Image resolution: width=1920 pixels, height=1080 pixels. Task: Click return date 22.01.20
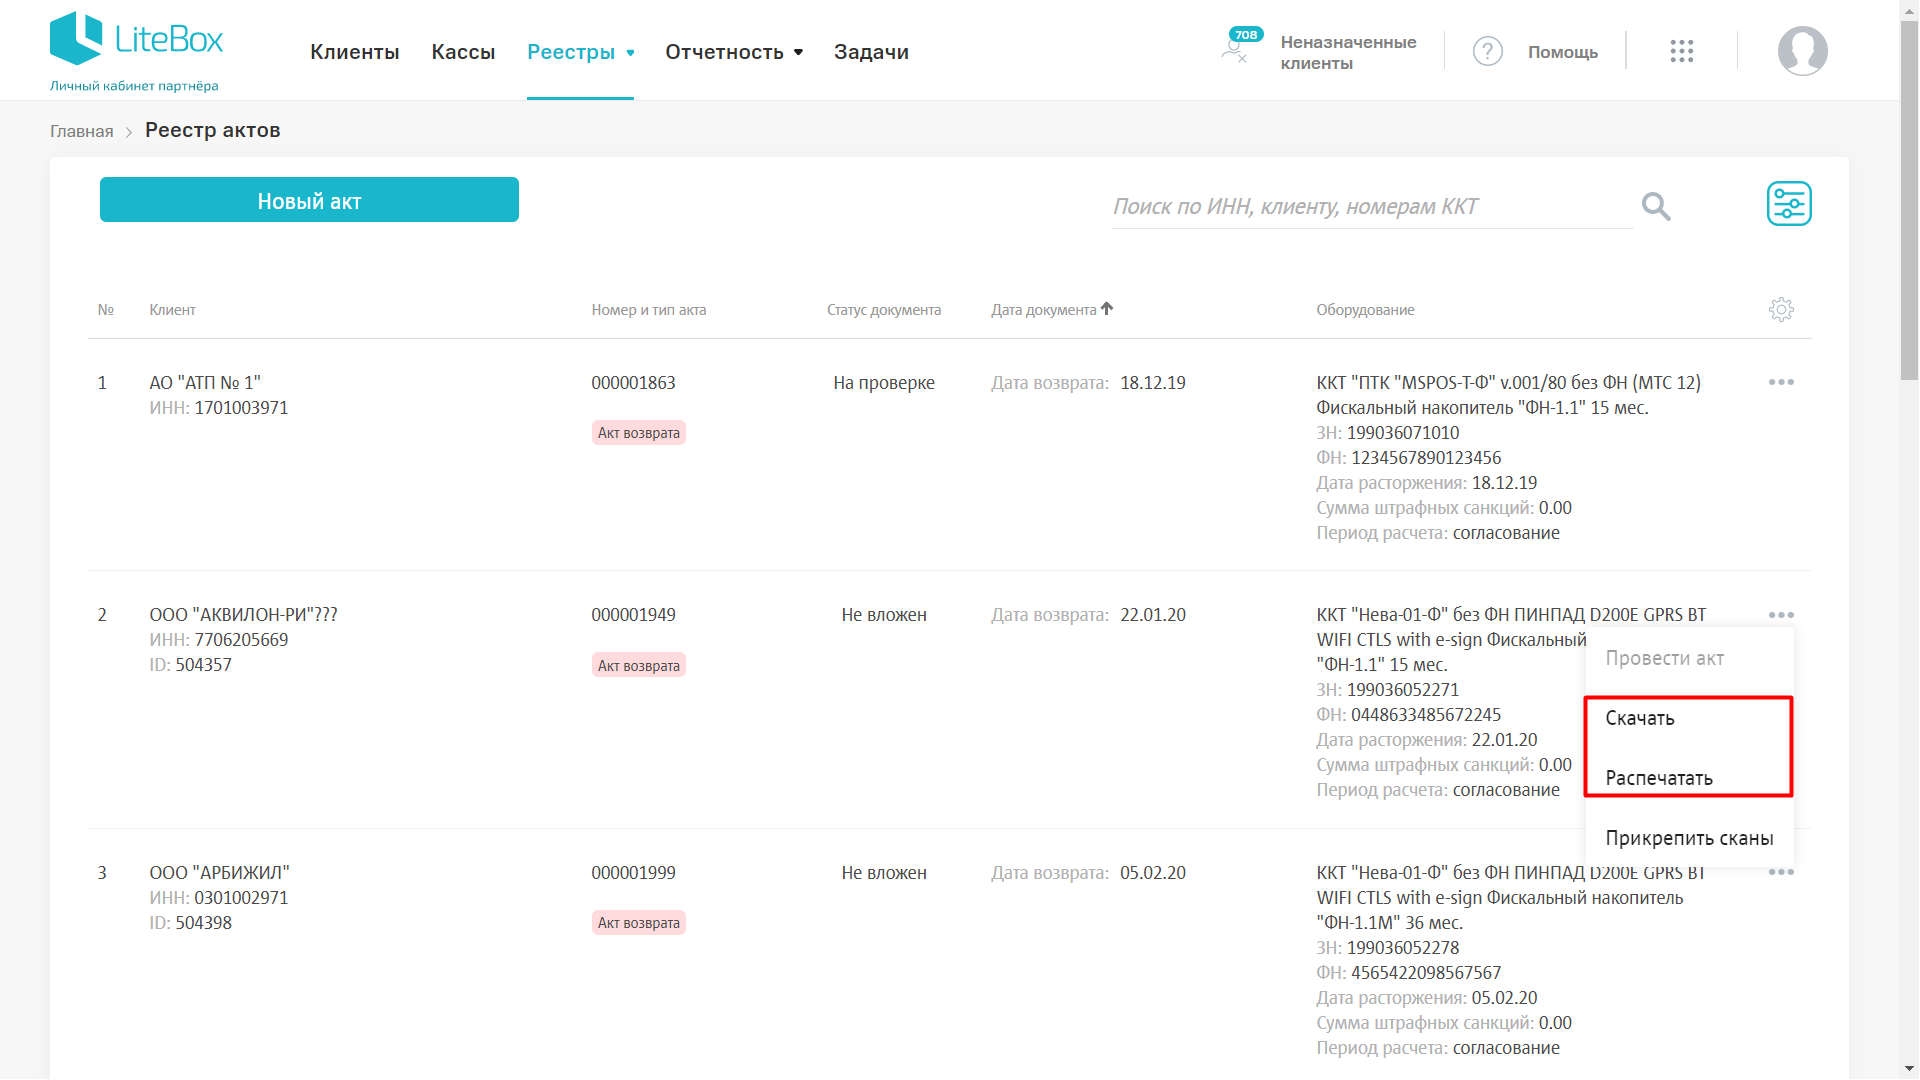[1152, 615]
